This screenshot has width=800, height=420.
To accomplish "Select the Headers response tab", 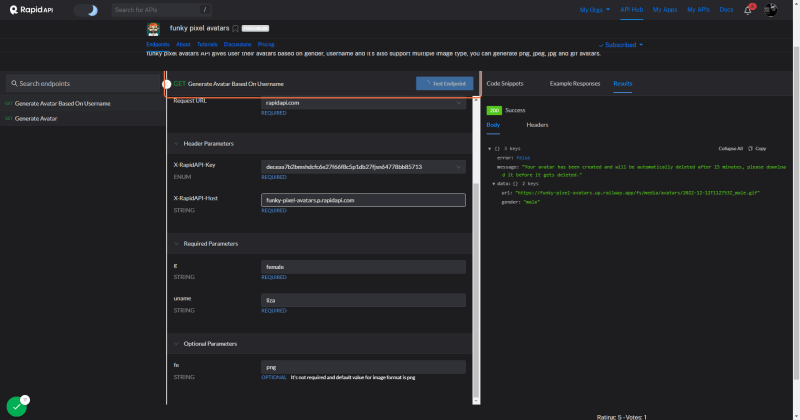I will [x=537, y=125].
